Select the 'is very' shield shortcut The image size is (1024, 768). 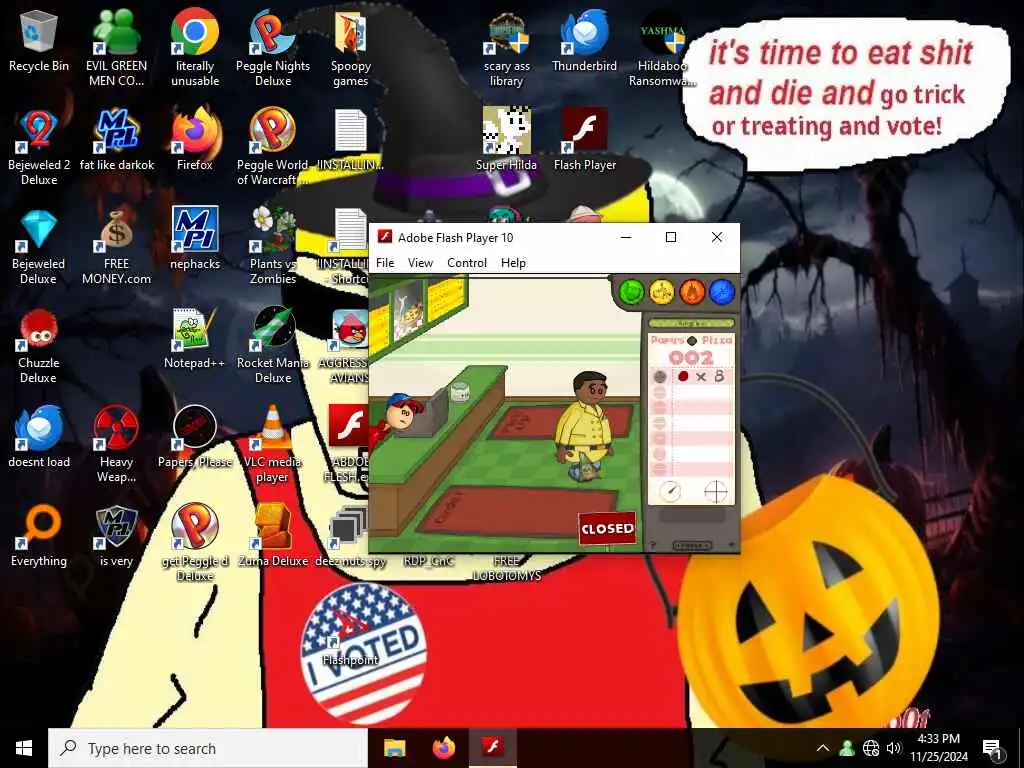(x=116, y=537)
